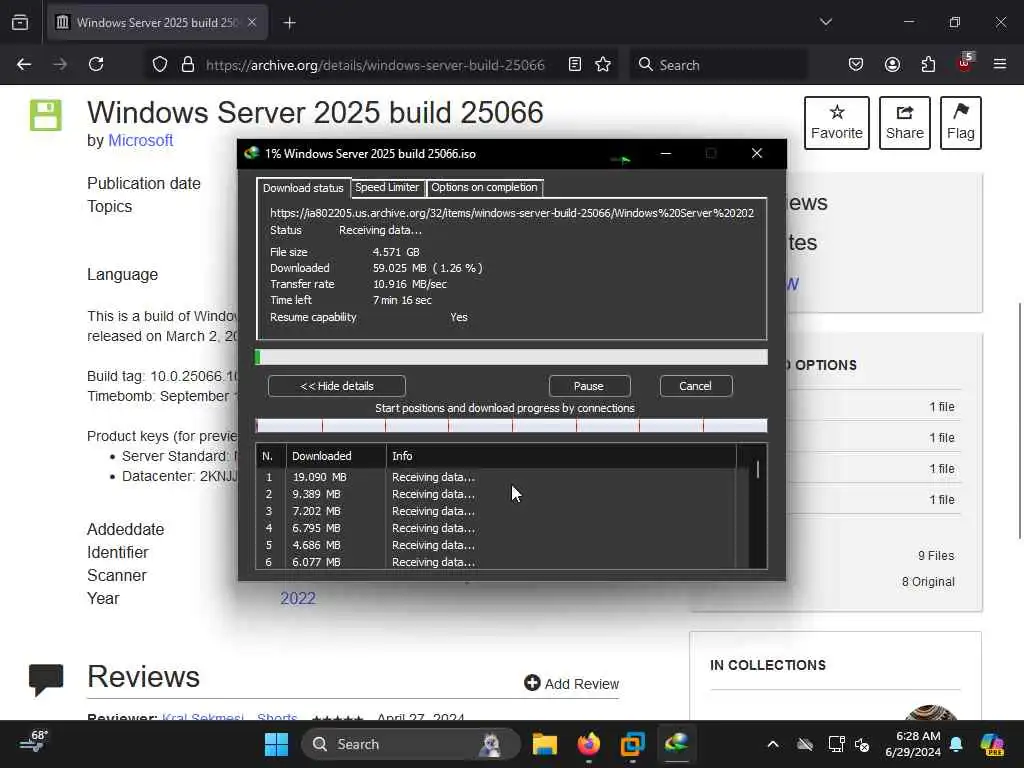This screenshot has width=1024, height=768.
Task: Click the download URL text in dialog
Action: [x=512, y=213]
